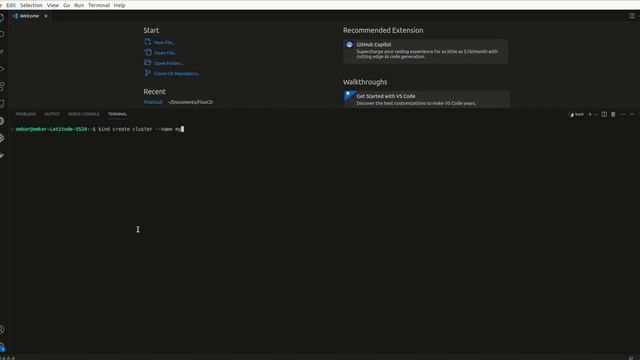Open the Run and Debug view
The width and height of the screenshot is (640, 360).
[x=2, y=69]
